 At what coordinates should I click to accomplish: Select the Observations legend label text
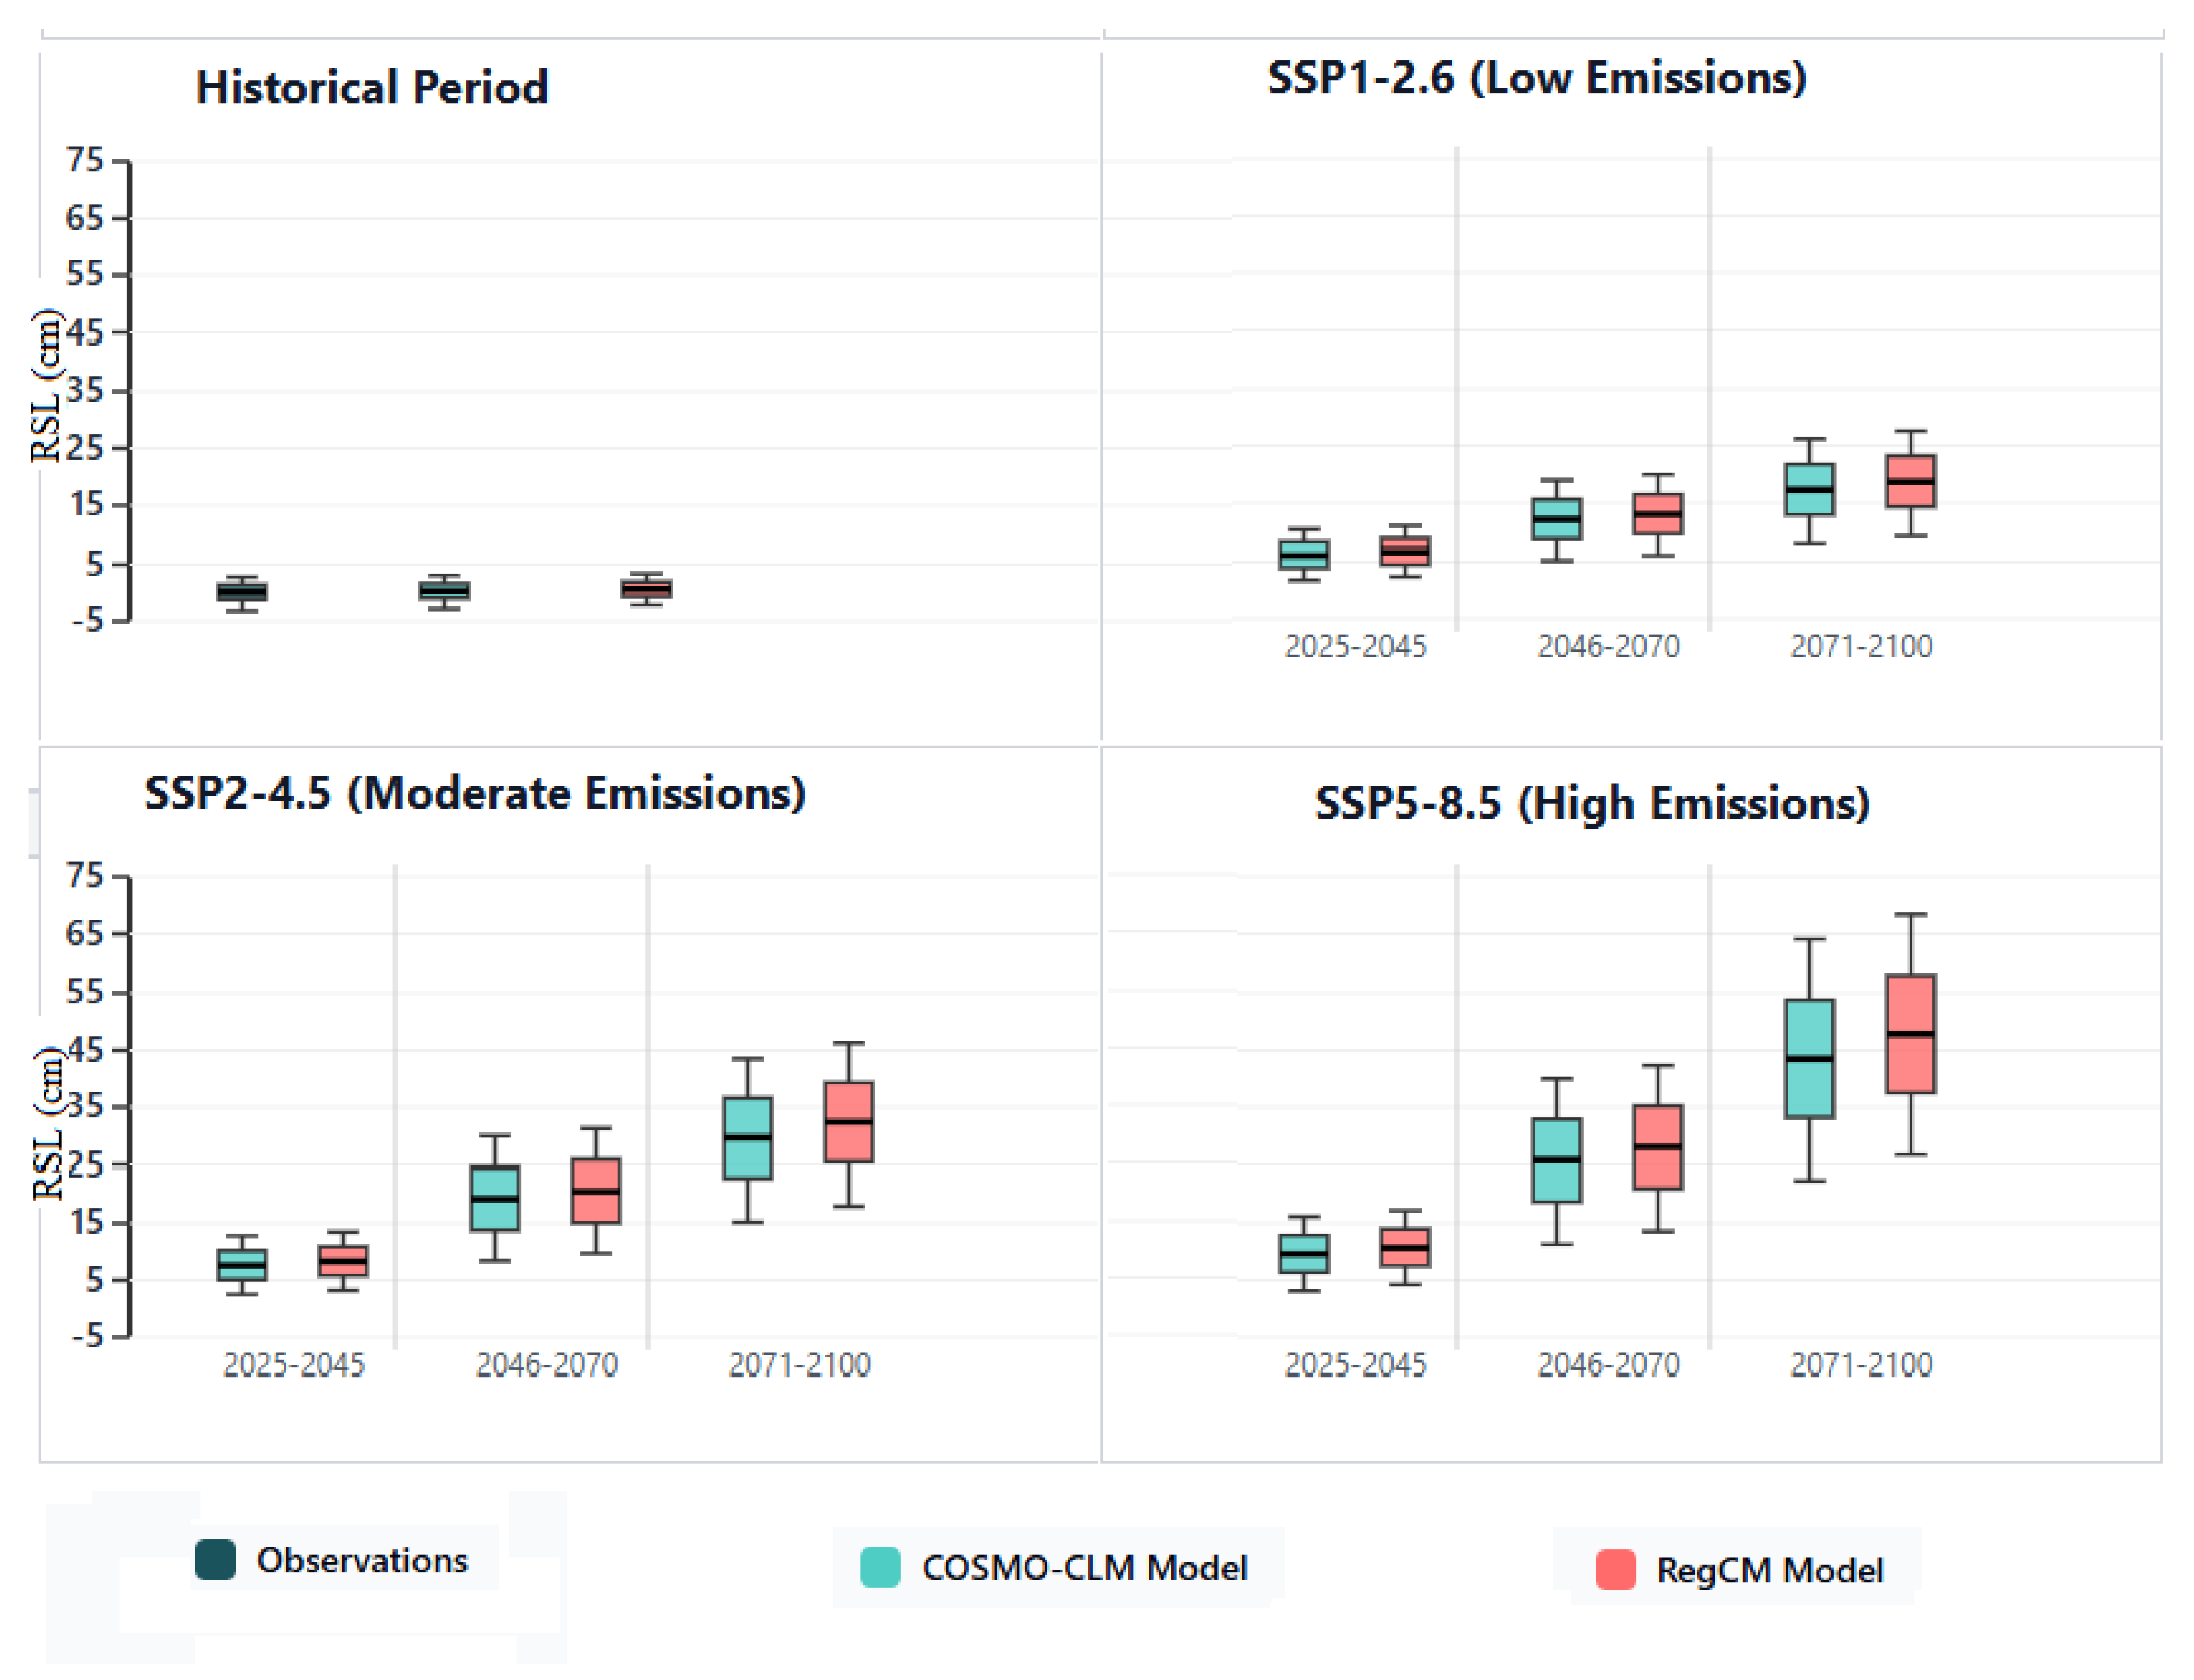[362, 1560]
